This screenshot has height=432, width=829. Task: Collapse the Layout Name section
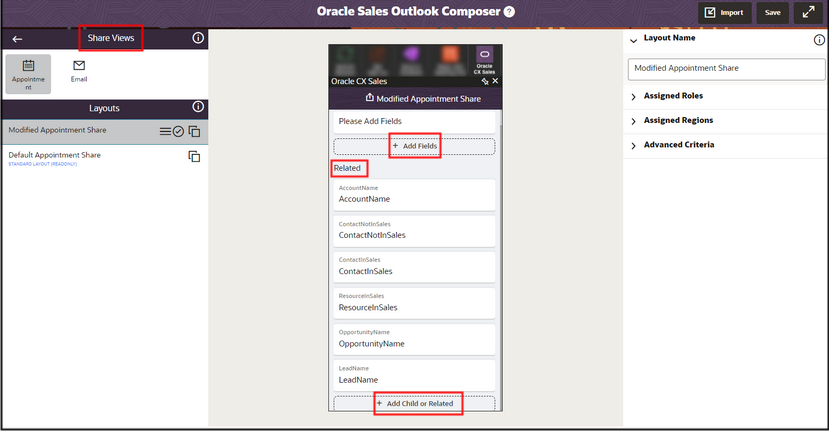coord(633,40)
